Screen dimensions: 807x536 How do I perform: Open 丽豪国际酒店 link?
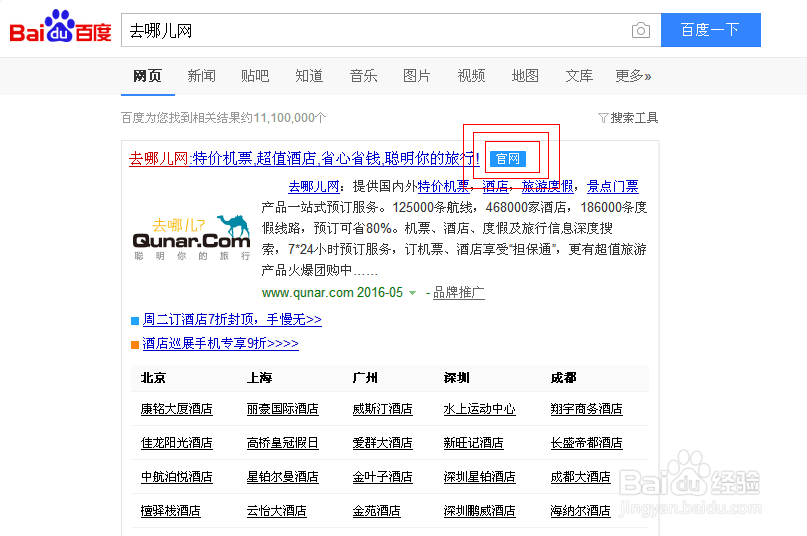283,409
